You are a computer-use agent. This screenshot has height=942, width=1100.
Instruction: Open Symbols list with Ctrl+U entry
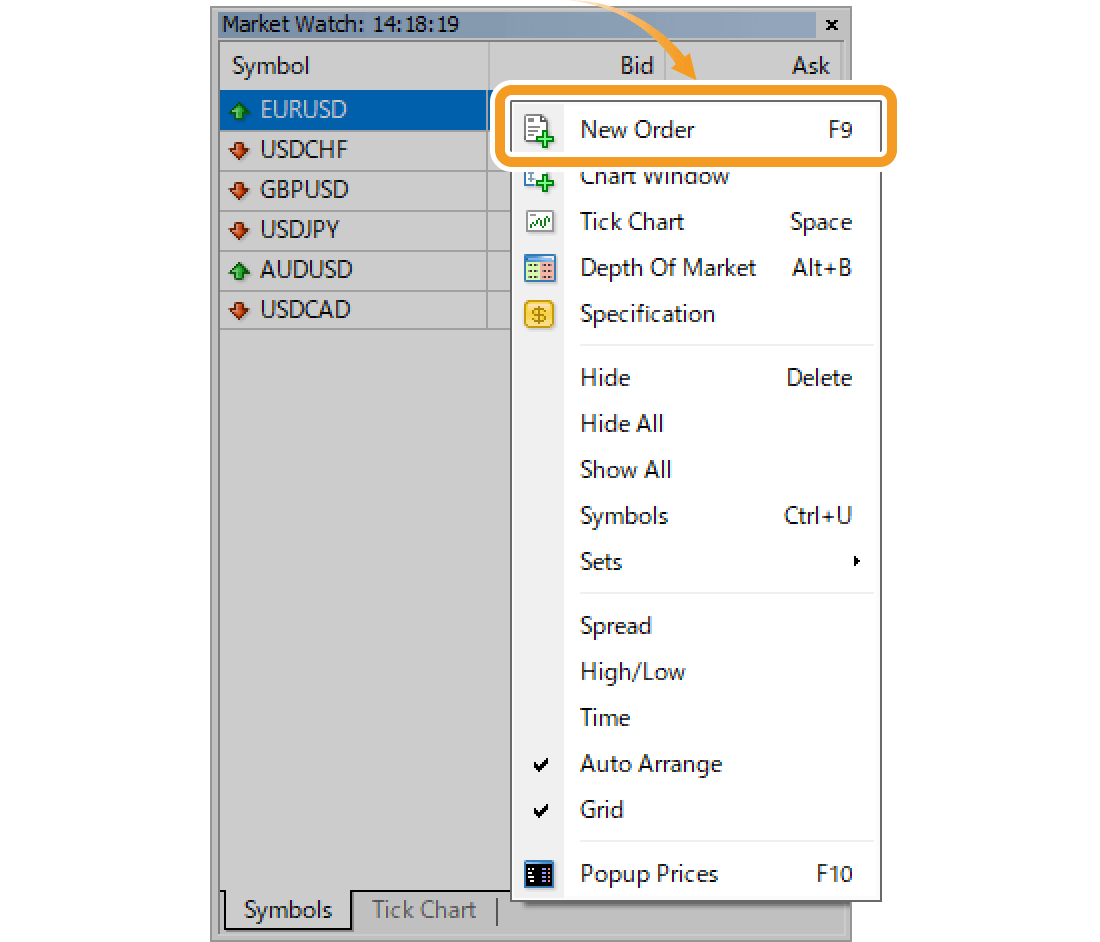click(x=623, y=515)
